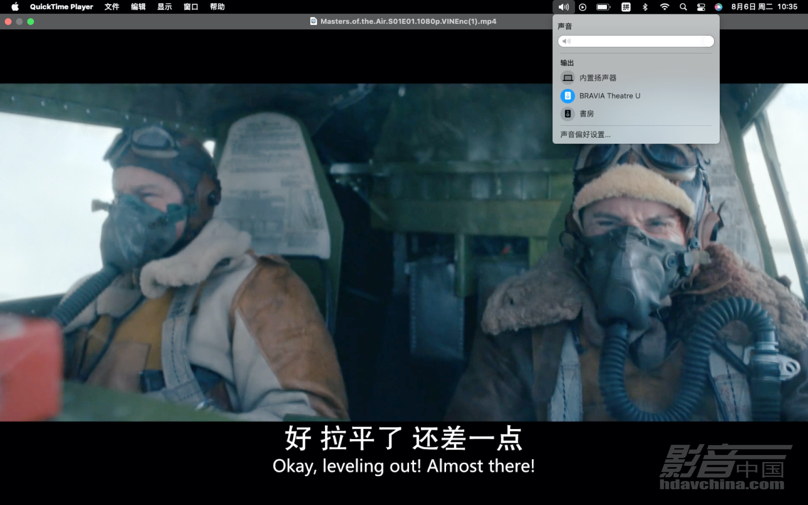Screen dimensions: 808x505
Task: Open the 编辑 menu
Action: tap(138, 7)
